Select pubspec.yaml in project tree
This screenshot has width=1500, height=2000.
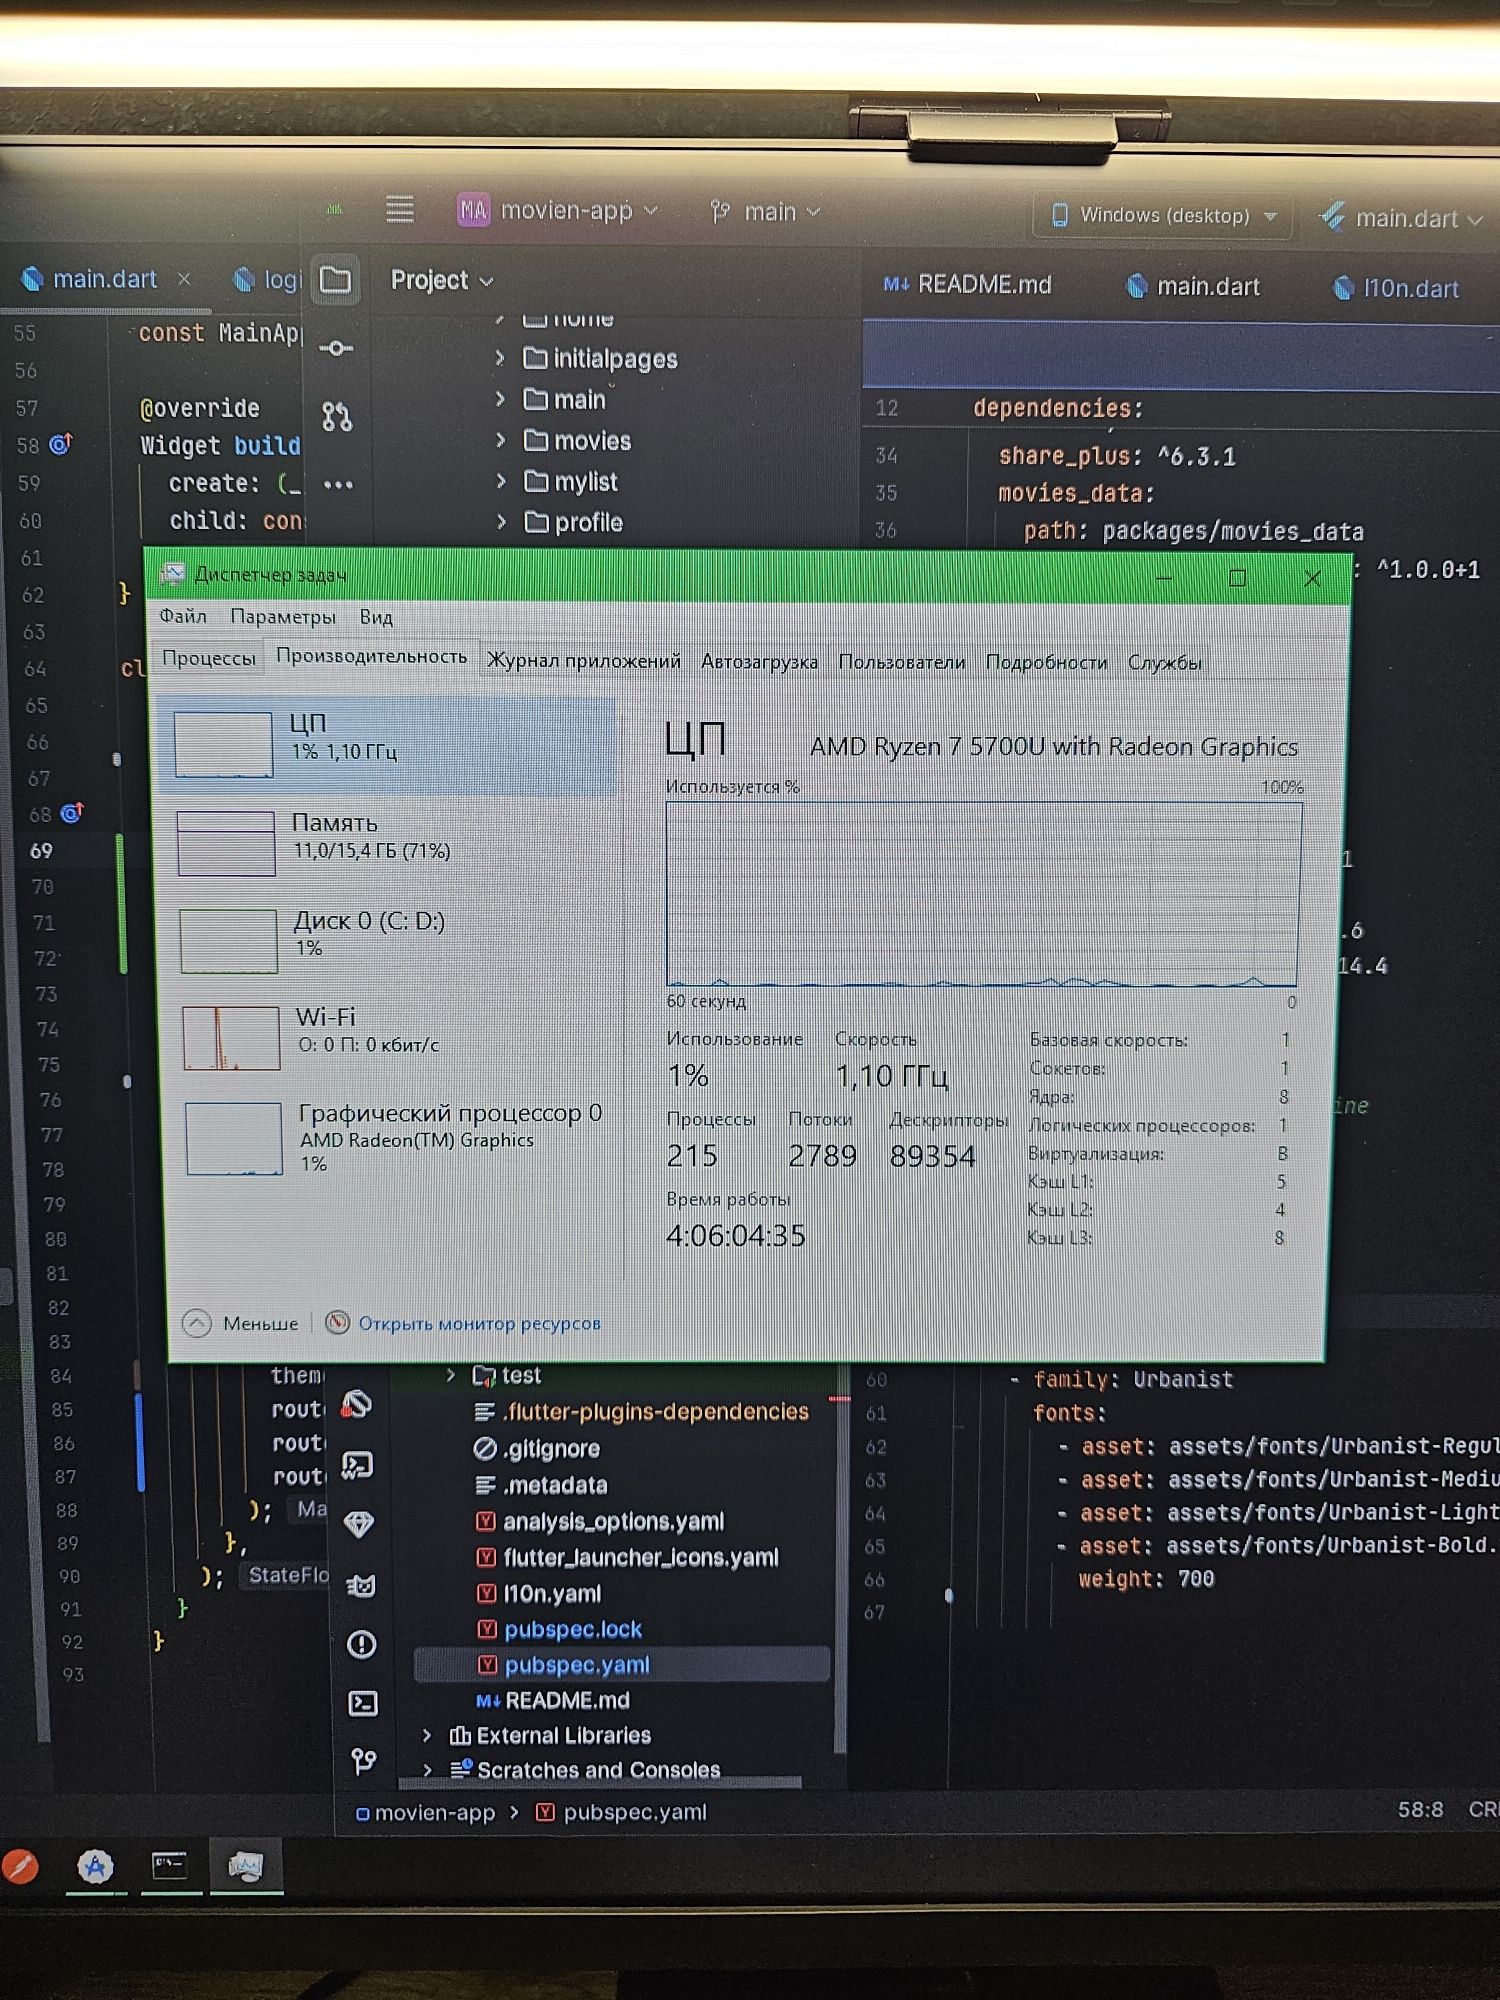[x=621, y=1664]
